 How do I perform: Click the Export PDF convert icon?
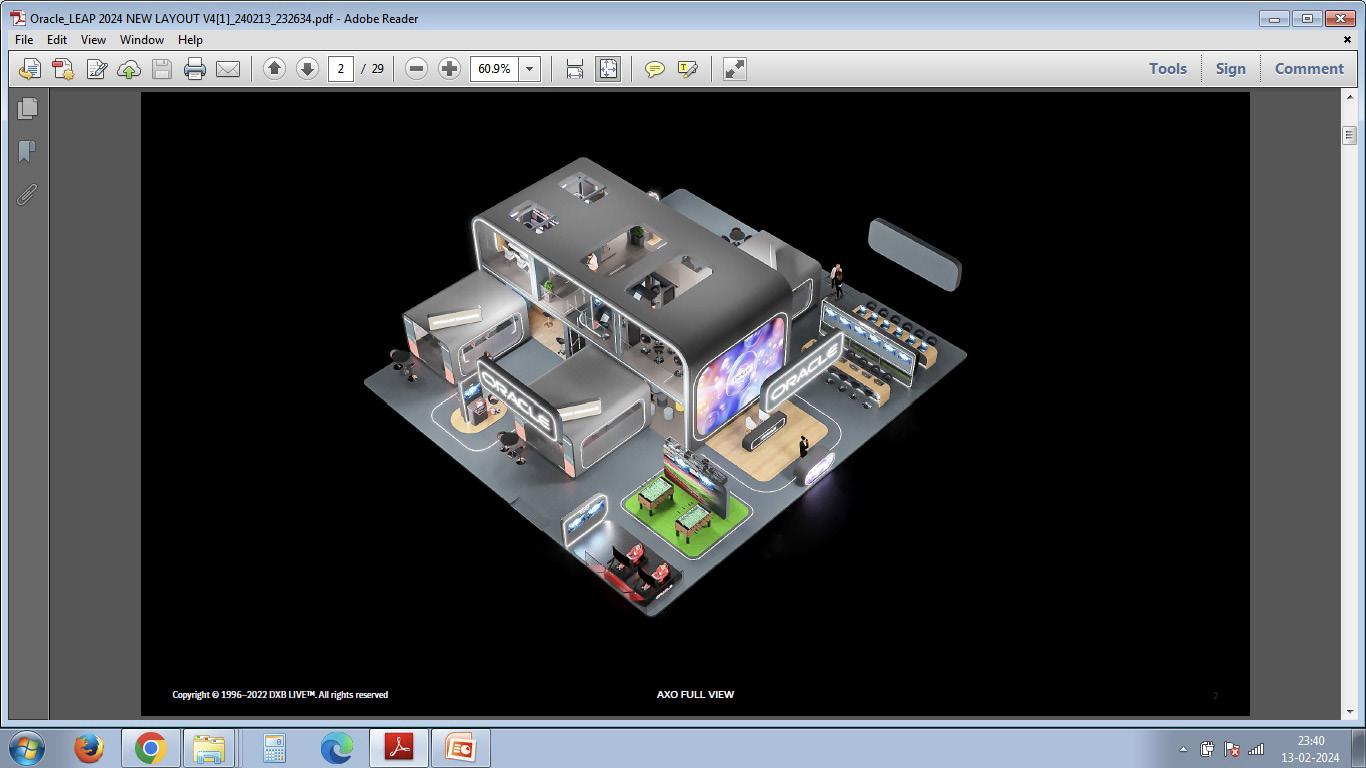(x=63, y=69)
